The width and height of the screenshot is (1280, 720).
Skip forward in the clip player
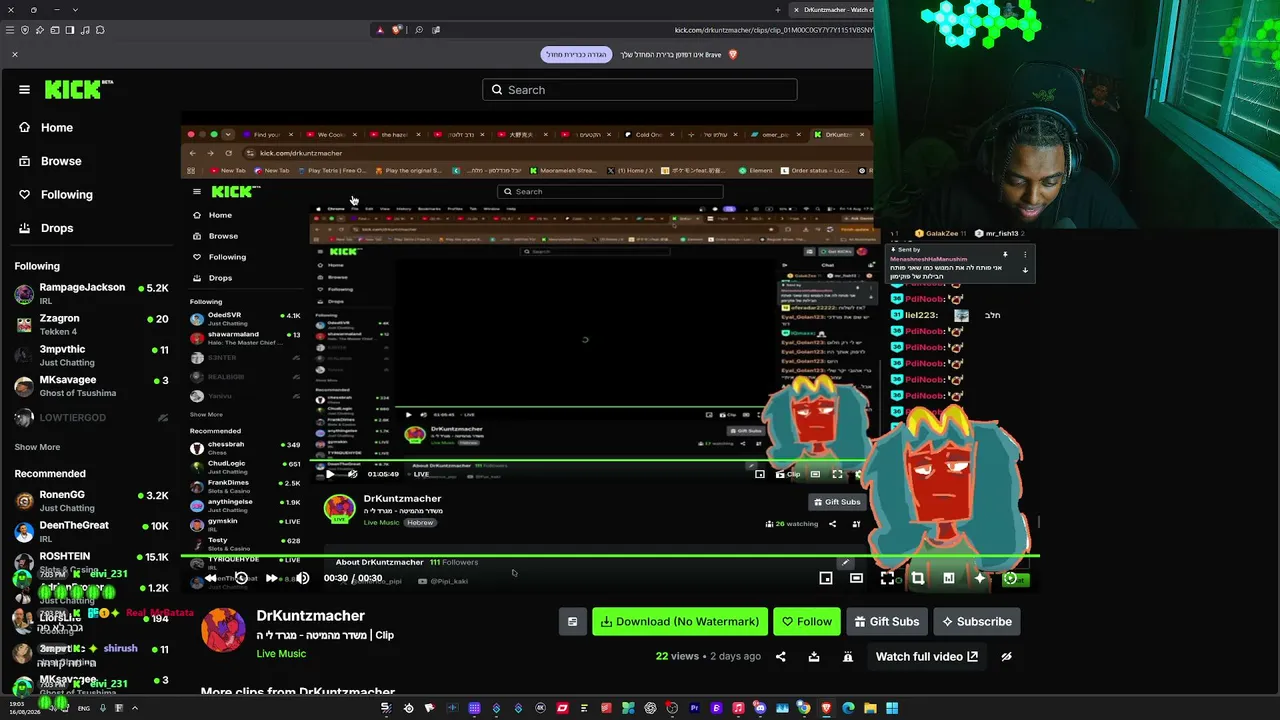click(x=271, y=578)
